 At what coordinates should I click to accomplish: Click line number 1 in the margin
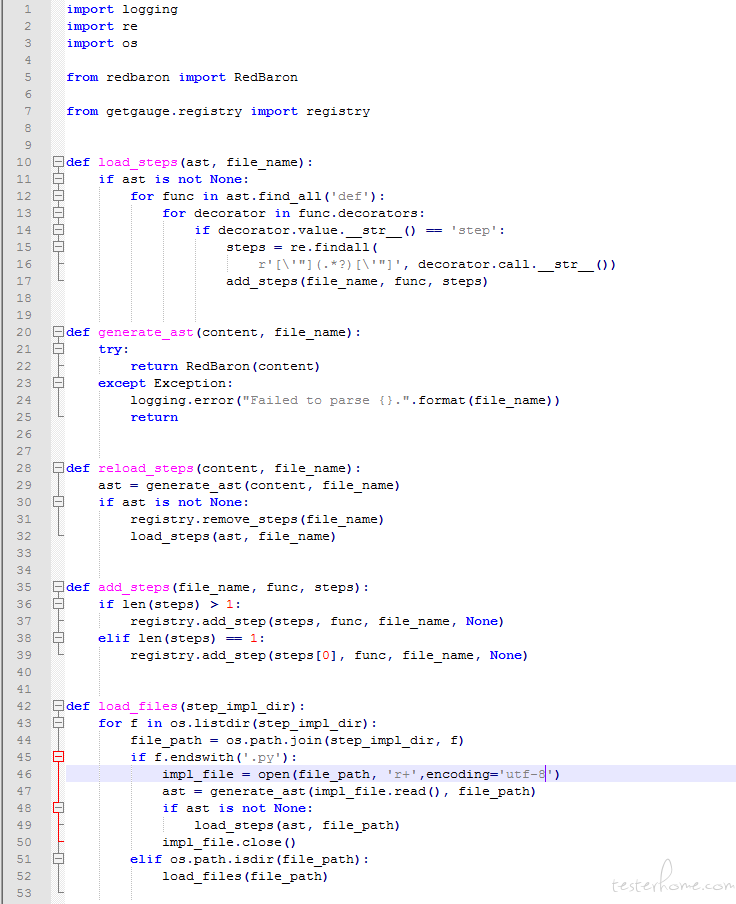tap(28, 9)
